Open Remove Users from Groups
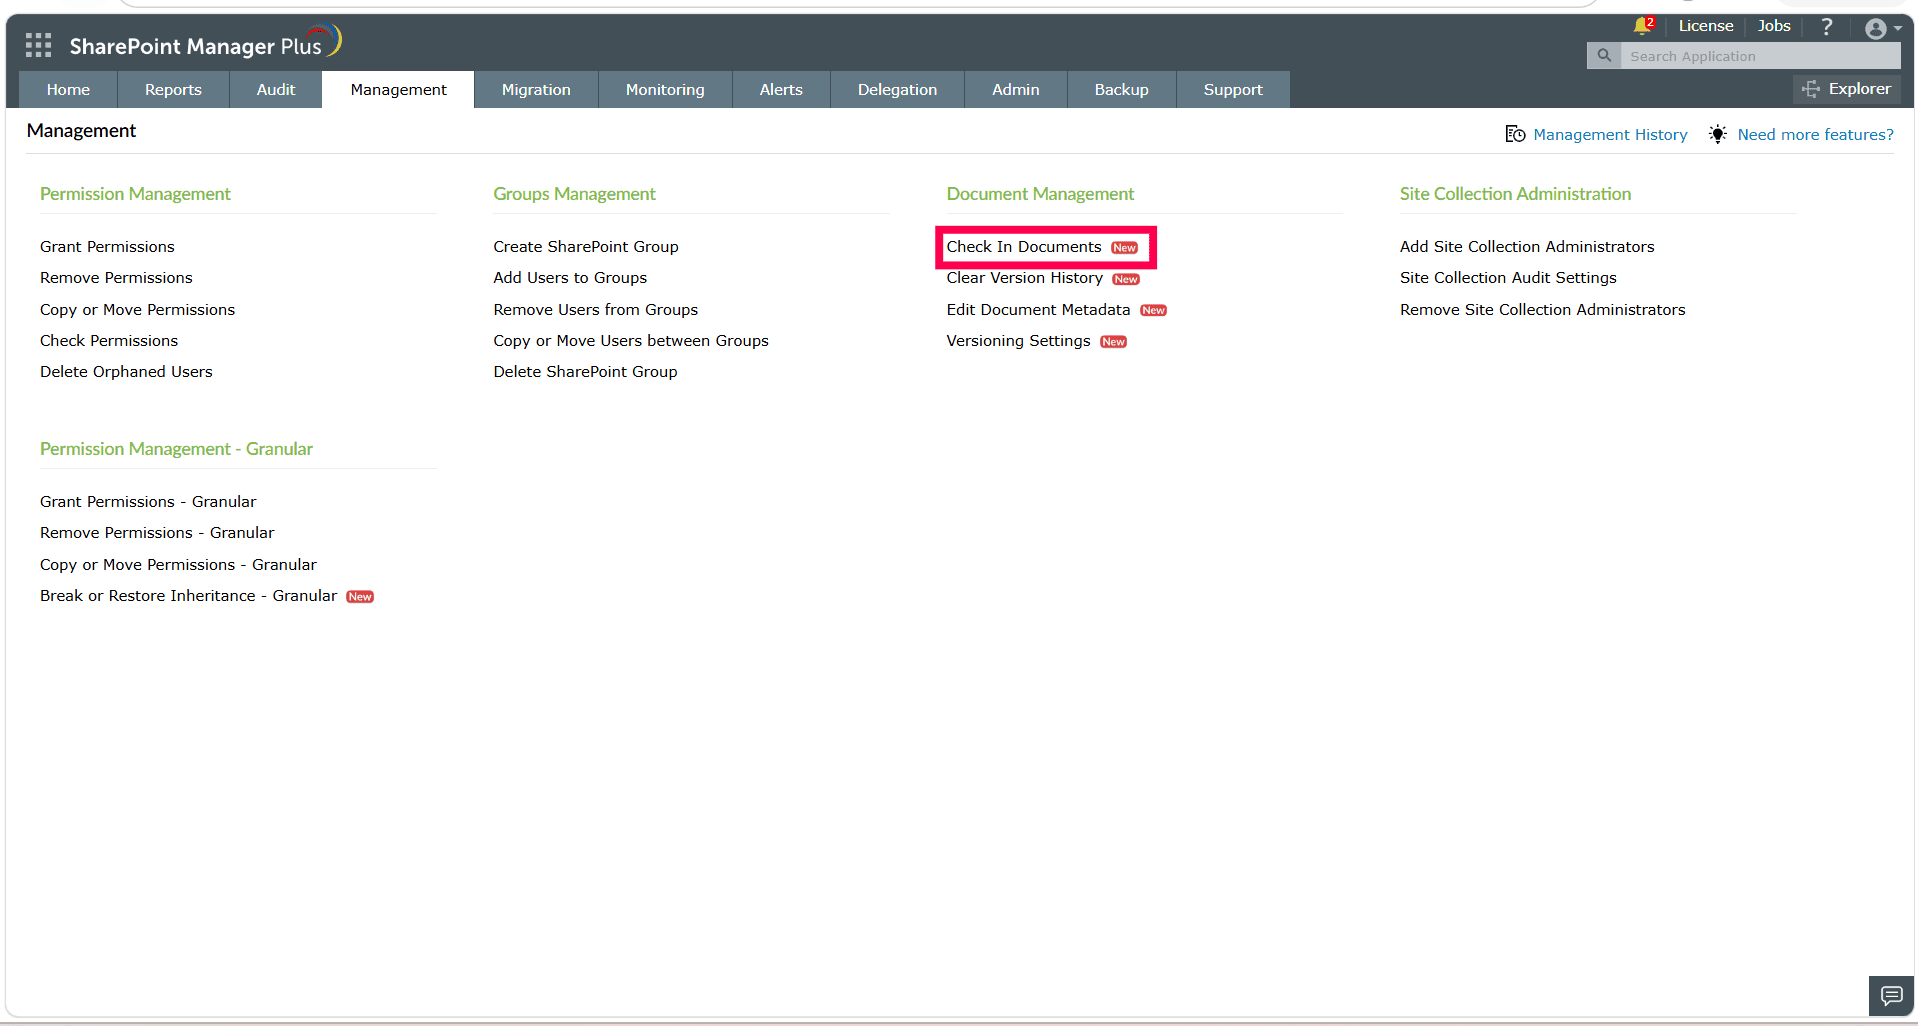 (596, 310)
